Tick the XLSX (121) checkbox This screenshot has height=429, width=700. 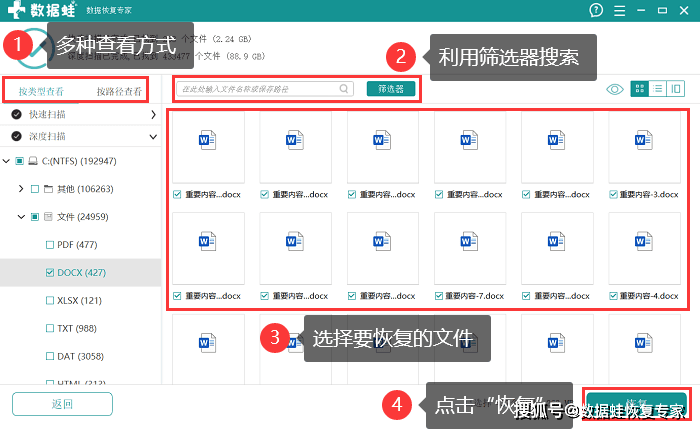(x=50, y=300)
